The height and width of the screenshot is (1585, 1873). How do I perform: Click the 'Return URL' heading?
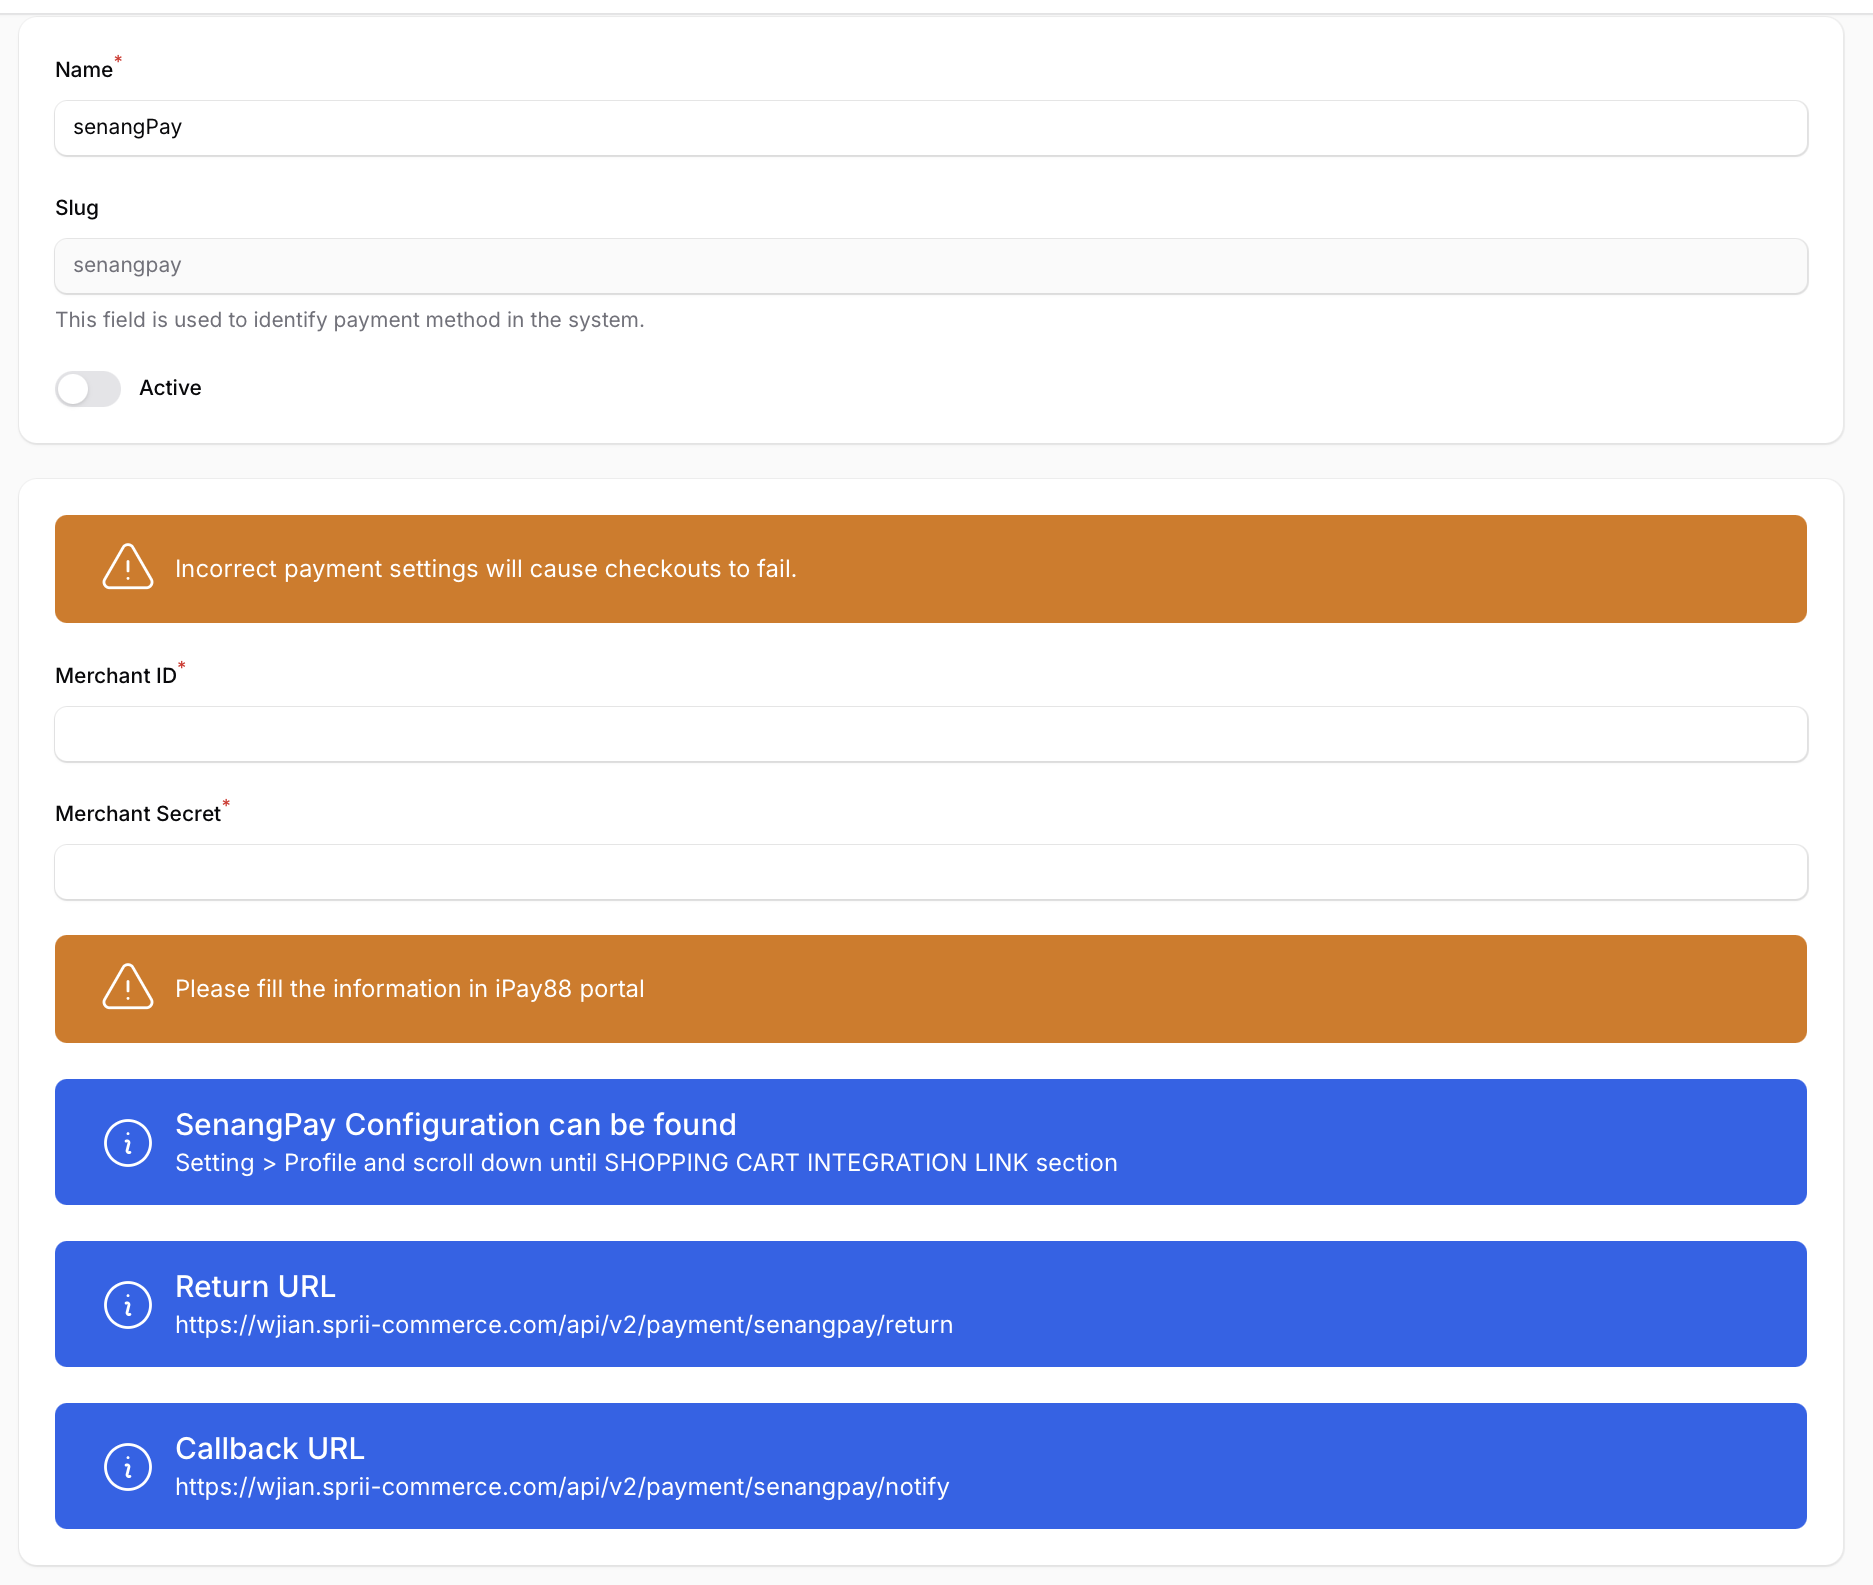pyautogui.click(x=255, y=1287)
